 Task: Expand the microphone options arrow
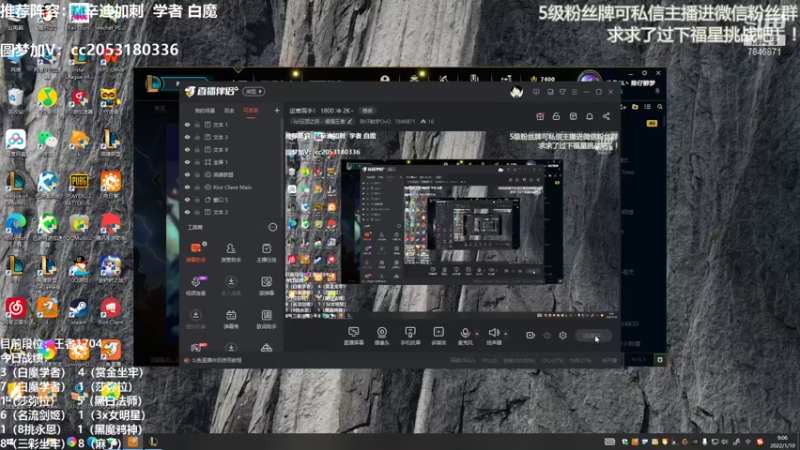[477, 334]
